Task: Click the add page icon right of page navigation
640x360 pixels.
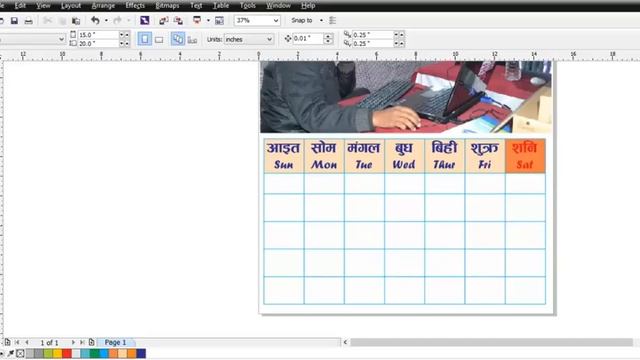Action: (x=91, y=342)
